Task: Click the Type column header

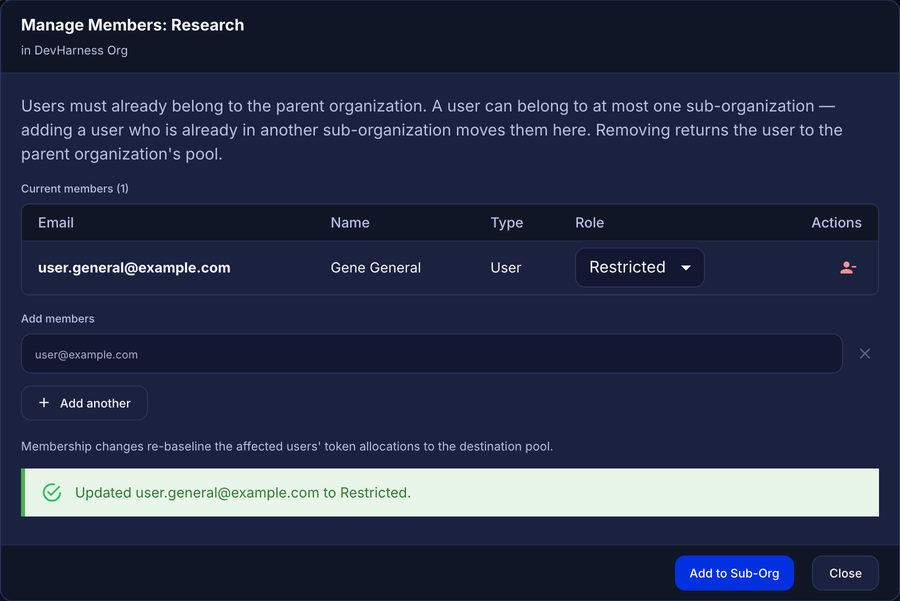Action: [x=507, y=223]
